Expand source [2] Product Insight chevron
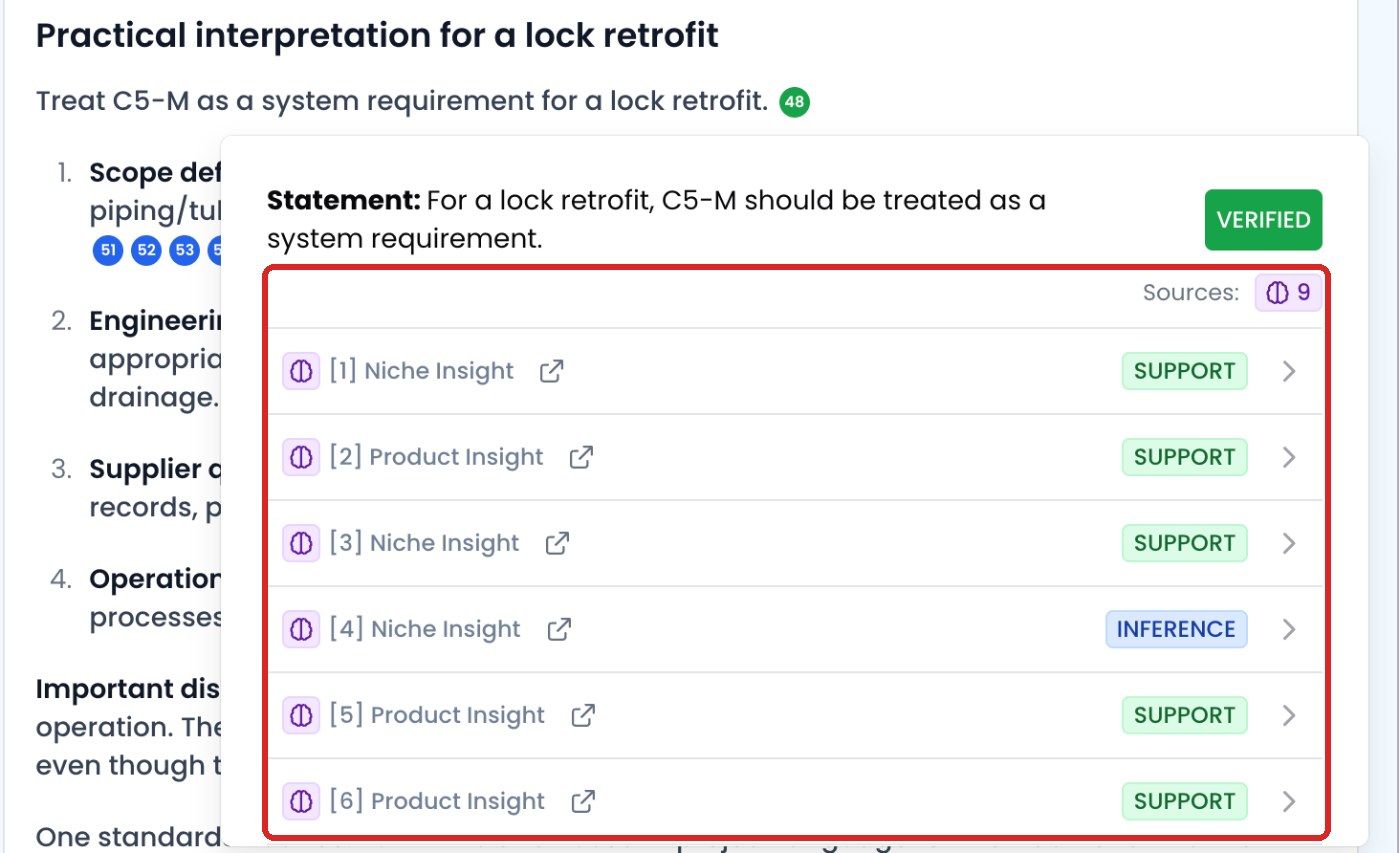 click(1289, 457)
